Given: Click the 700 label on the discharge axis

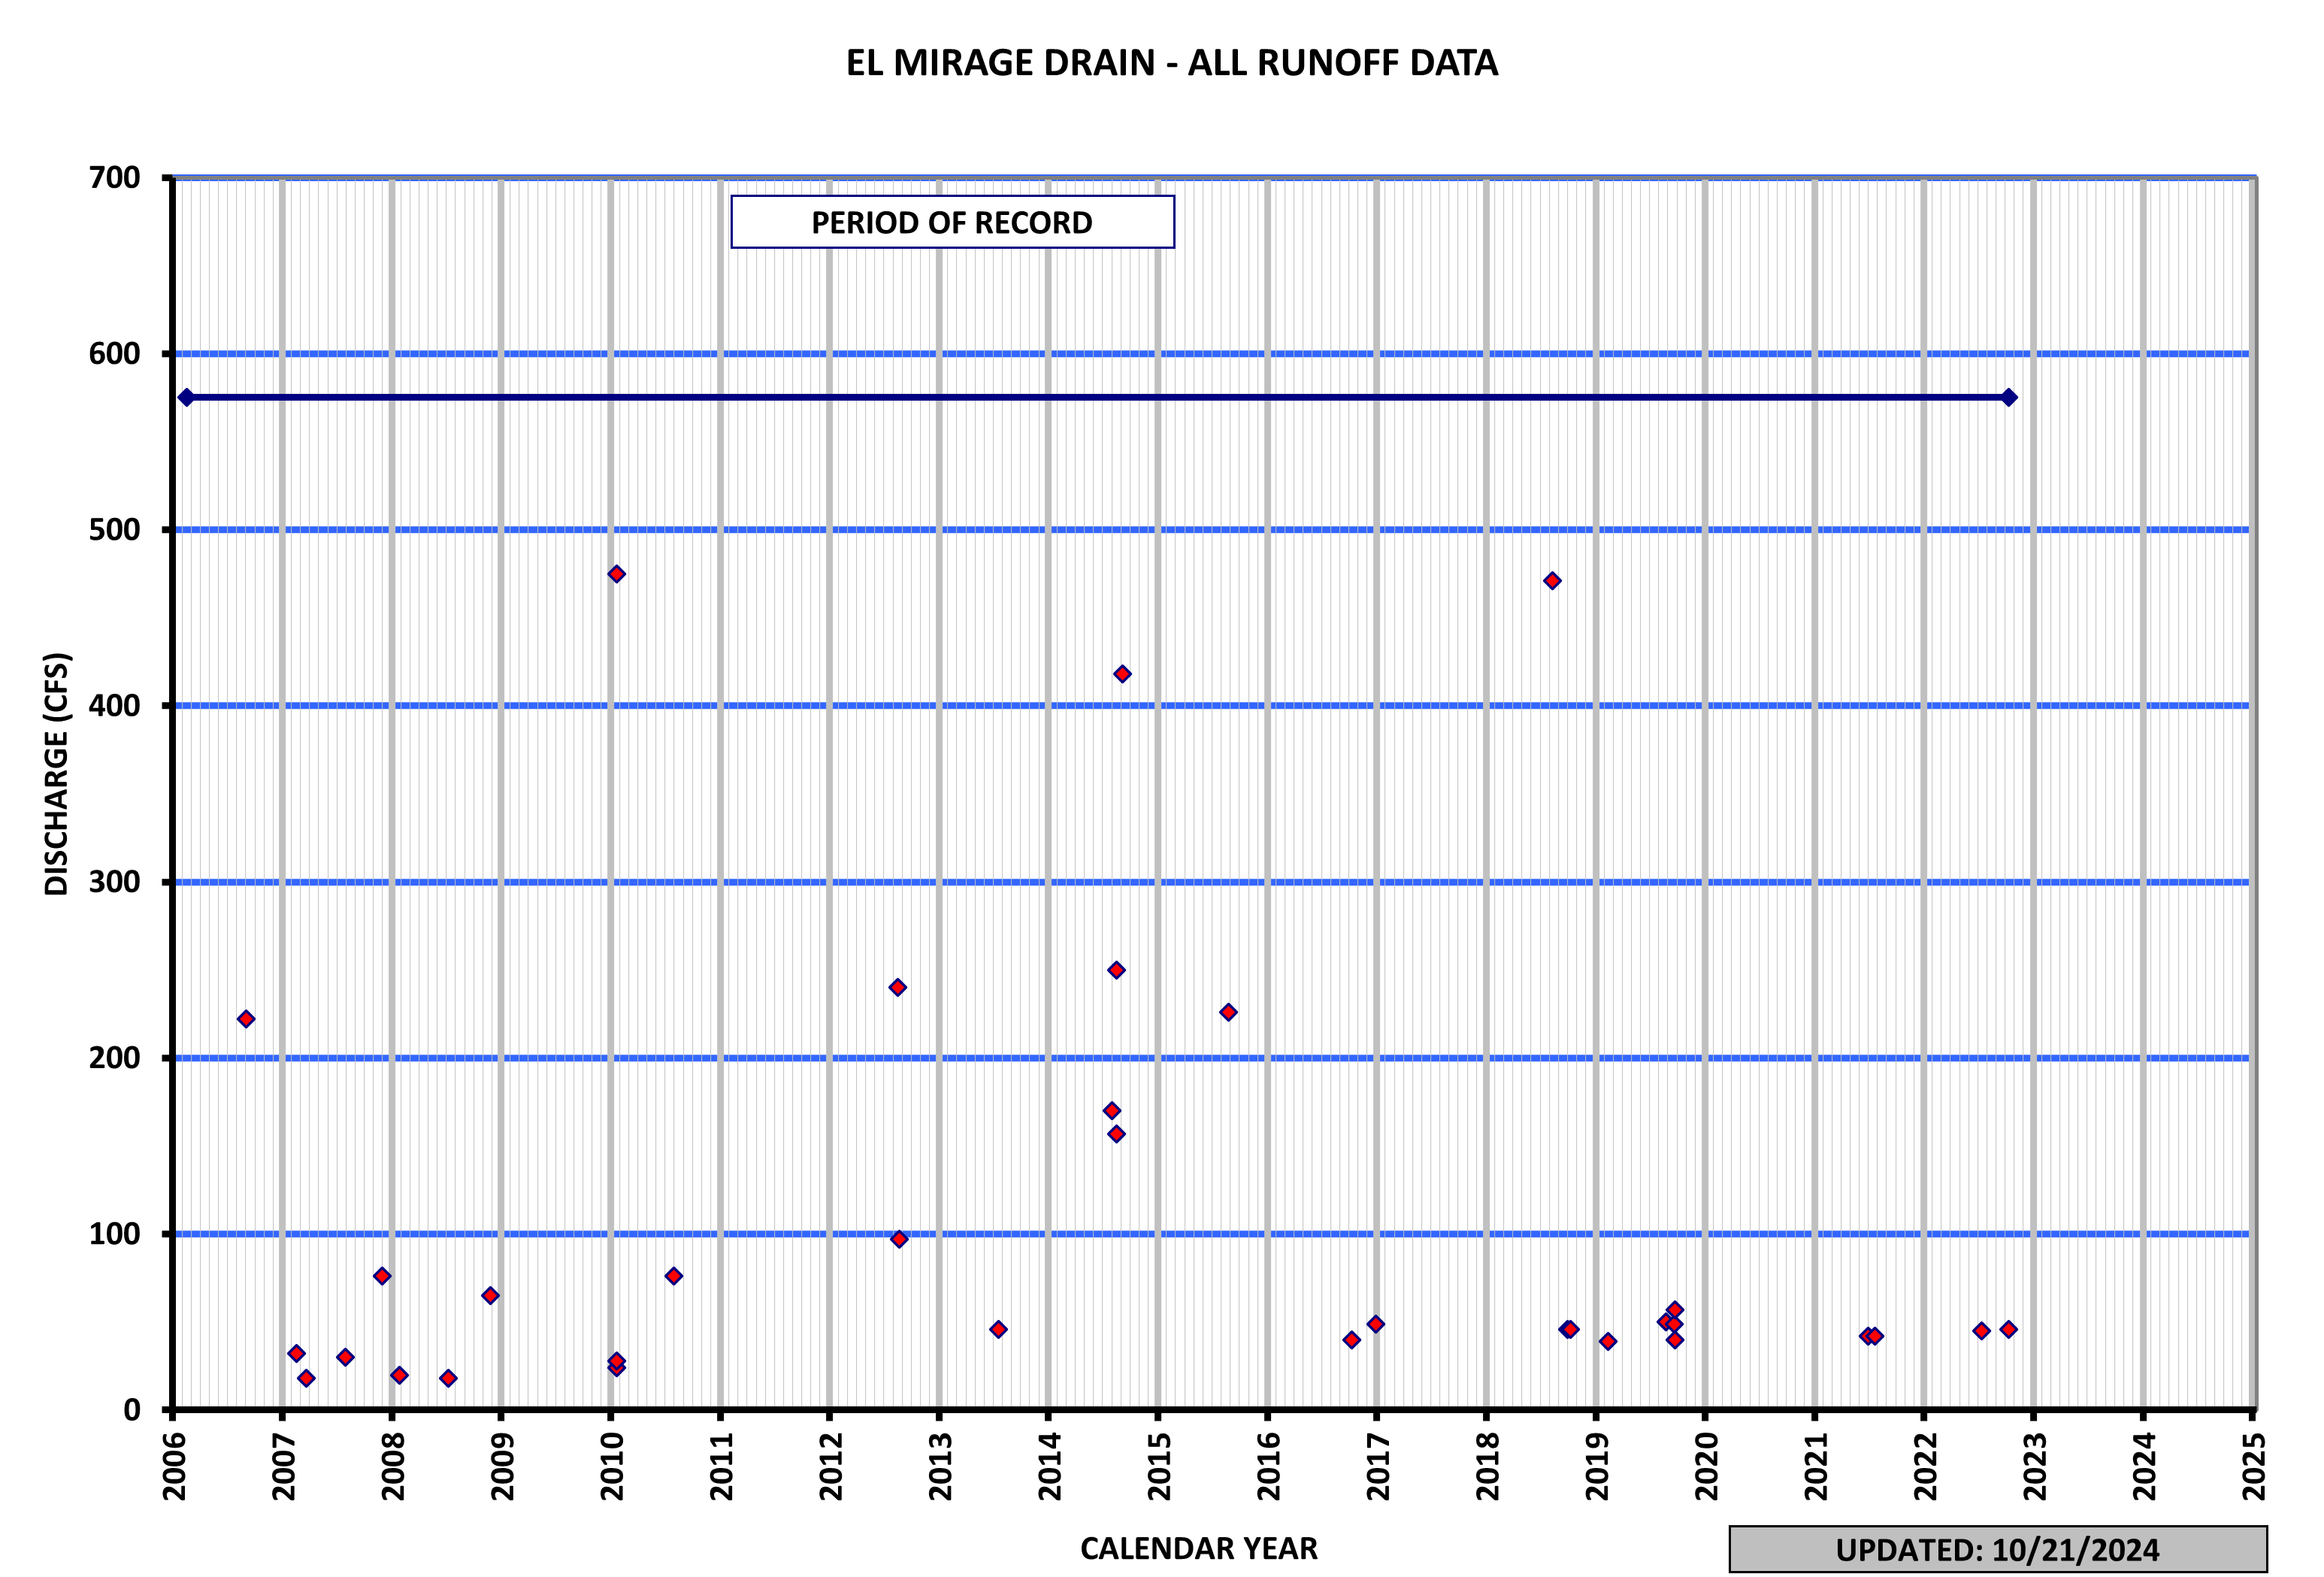Looking at the screenshot, I should (115, 178).
